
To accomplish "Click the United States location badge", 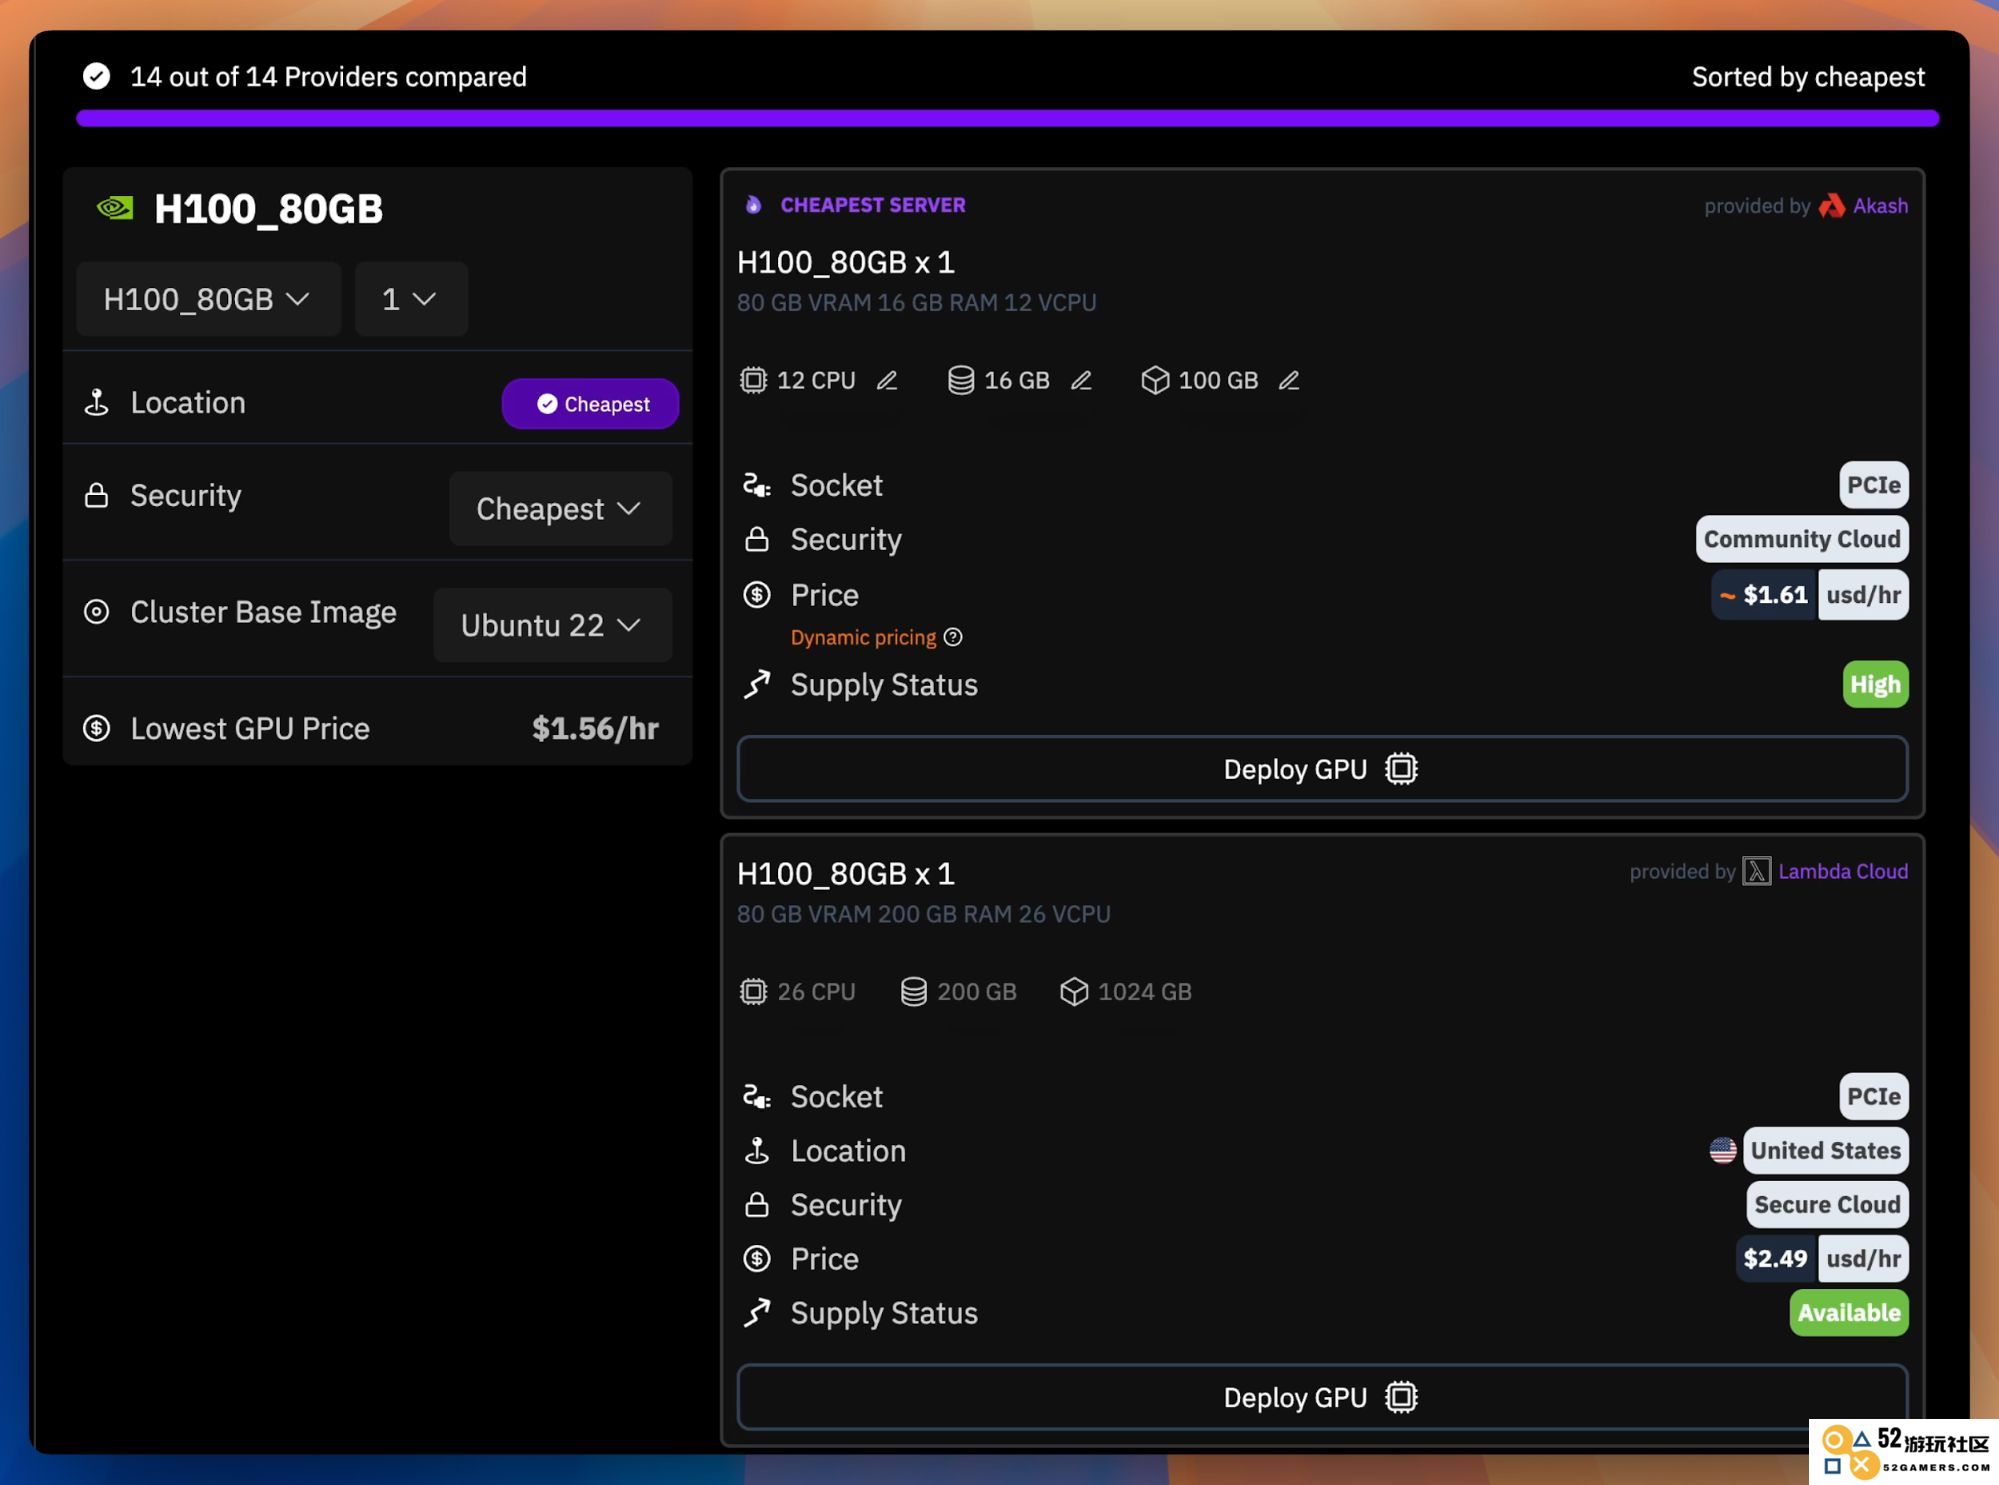I will [1825, 1150].
